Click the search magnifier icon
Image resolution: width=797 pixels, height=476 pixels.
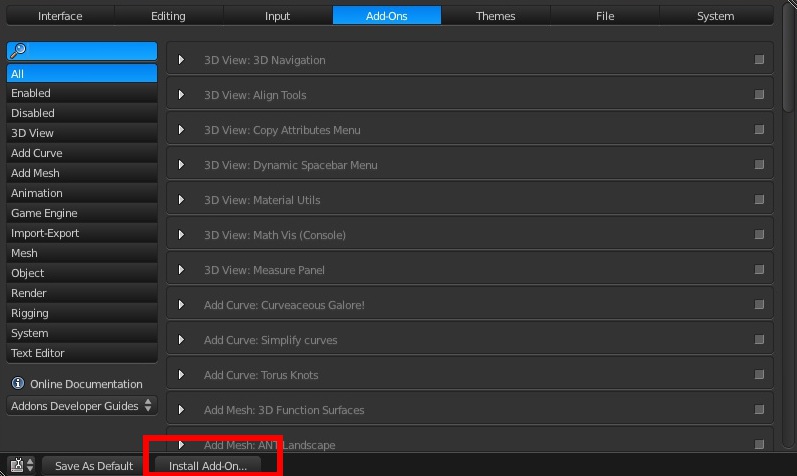[x=18, y=50]
